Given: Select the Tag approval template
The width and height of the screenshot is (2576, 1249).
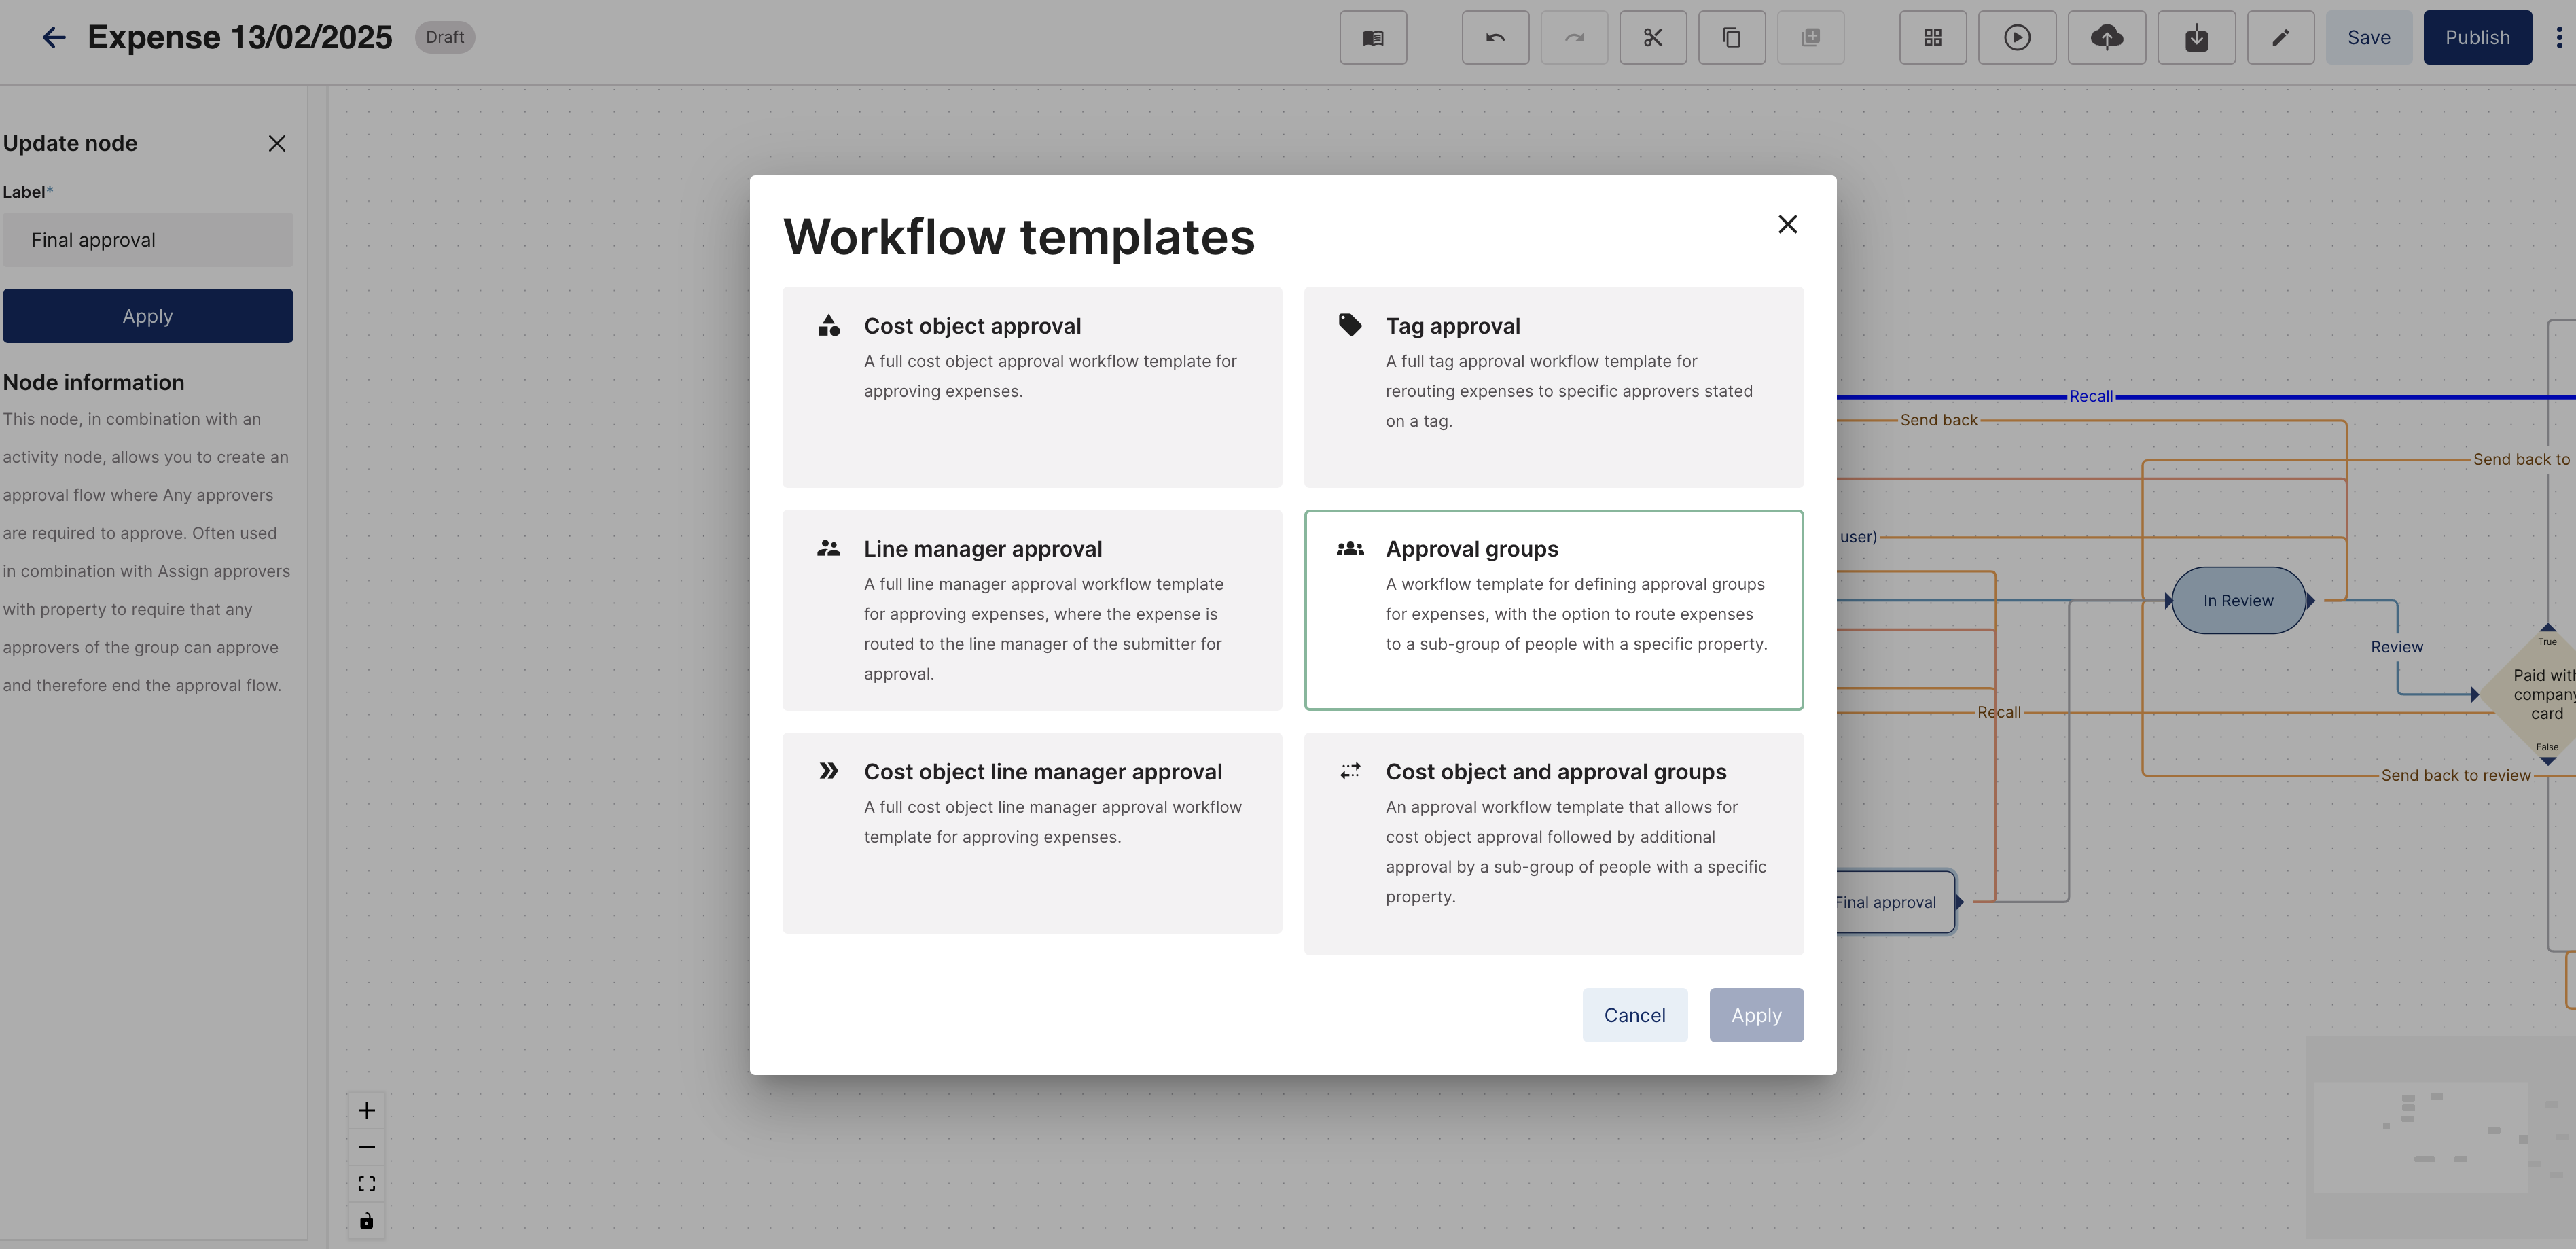Looking at the screenshot, I should tap(1553, 387).
